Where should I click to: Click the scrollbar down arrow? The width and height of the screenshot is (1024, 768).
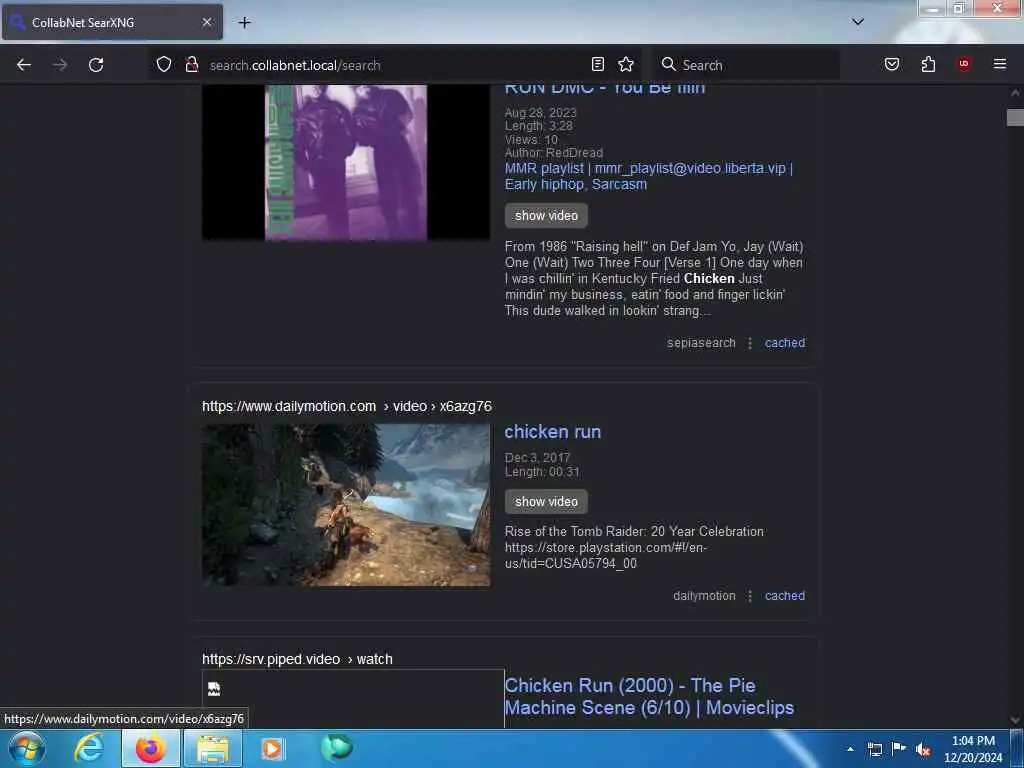point(1015,720)
